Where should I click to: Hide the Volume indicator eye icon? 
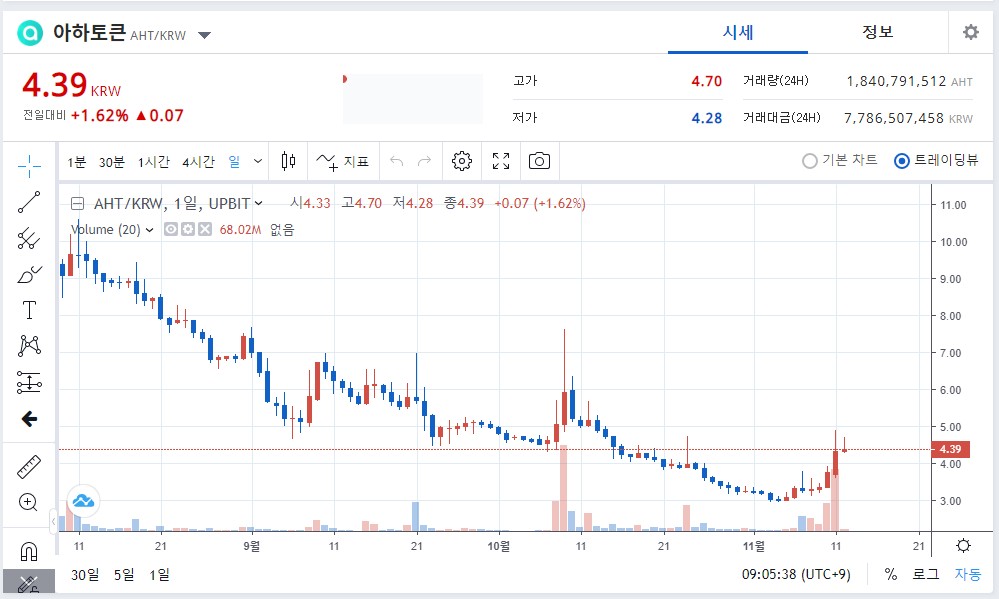point(171,229)
